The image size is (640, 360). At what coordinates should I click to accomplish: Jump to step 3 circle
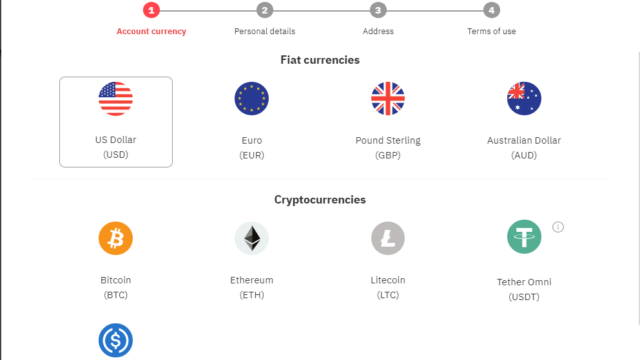(378, 10)
